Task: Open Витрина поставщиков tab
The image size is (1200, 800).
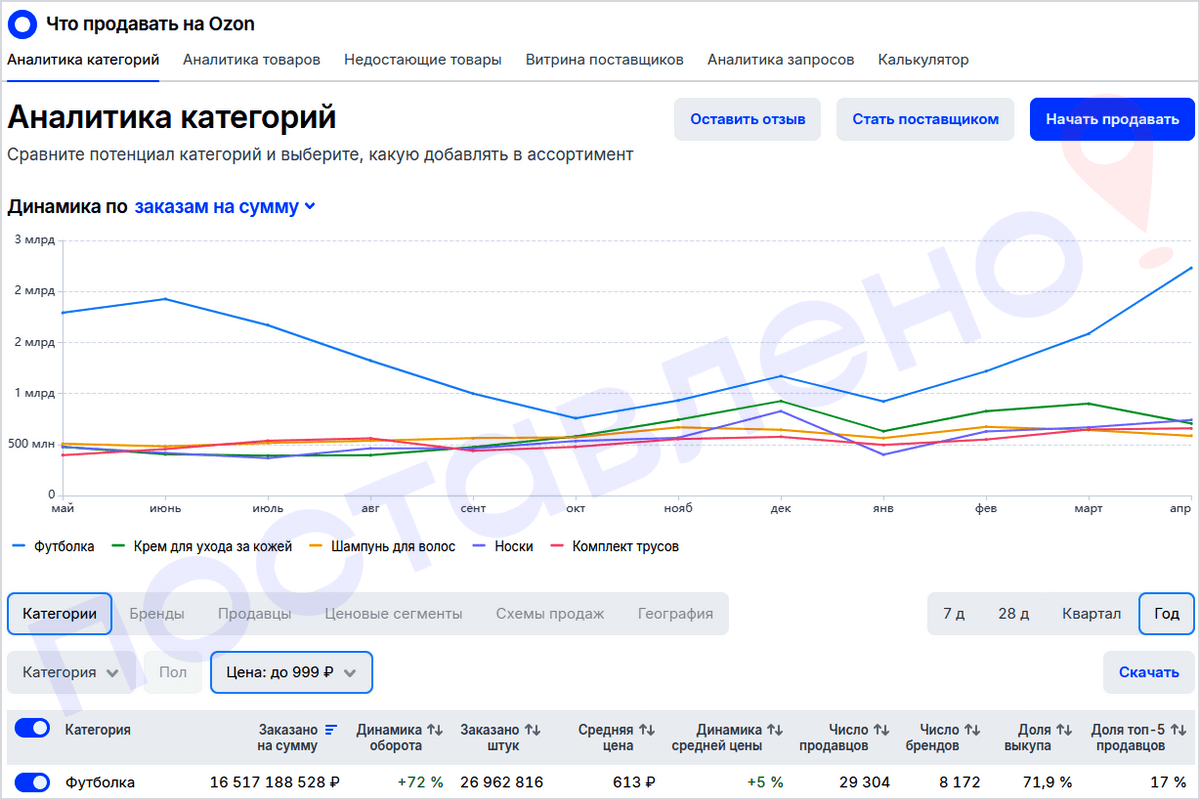Action: click(x=605, y=60)
